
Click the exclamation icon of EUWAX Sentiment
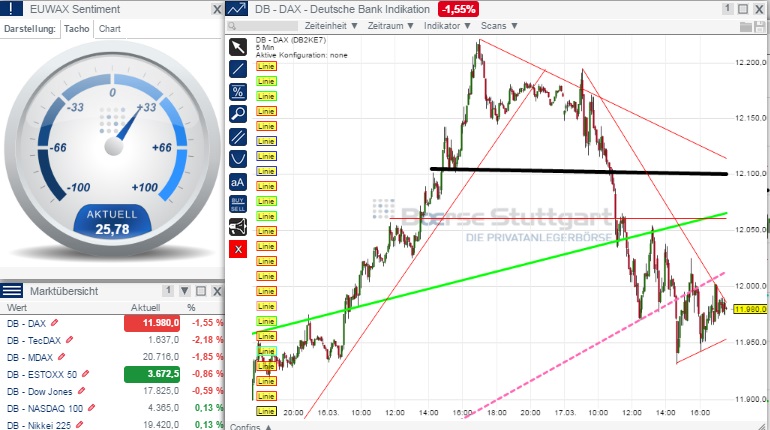tap(11, 8)
